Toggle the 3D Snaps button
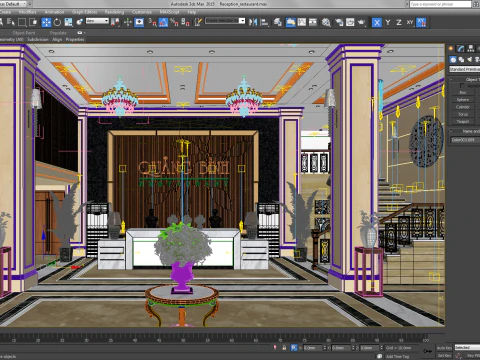The height and width of the screenshot is (360, 480). [x=152, y=22]
